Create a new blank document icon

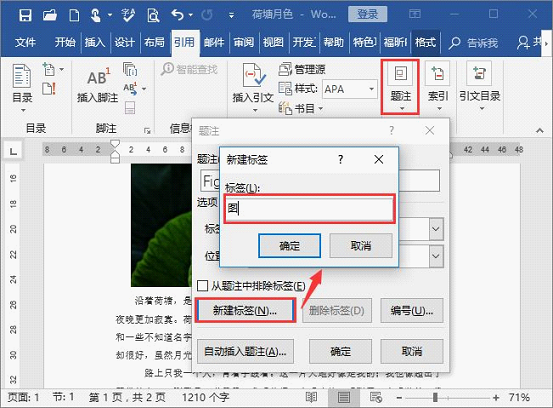(x=74, y=15)
